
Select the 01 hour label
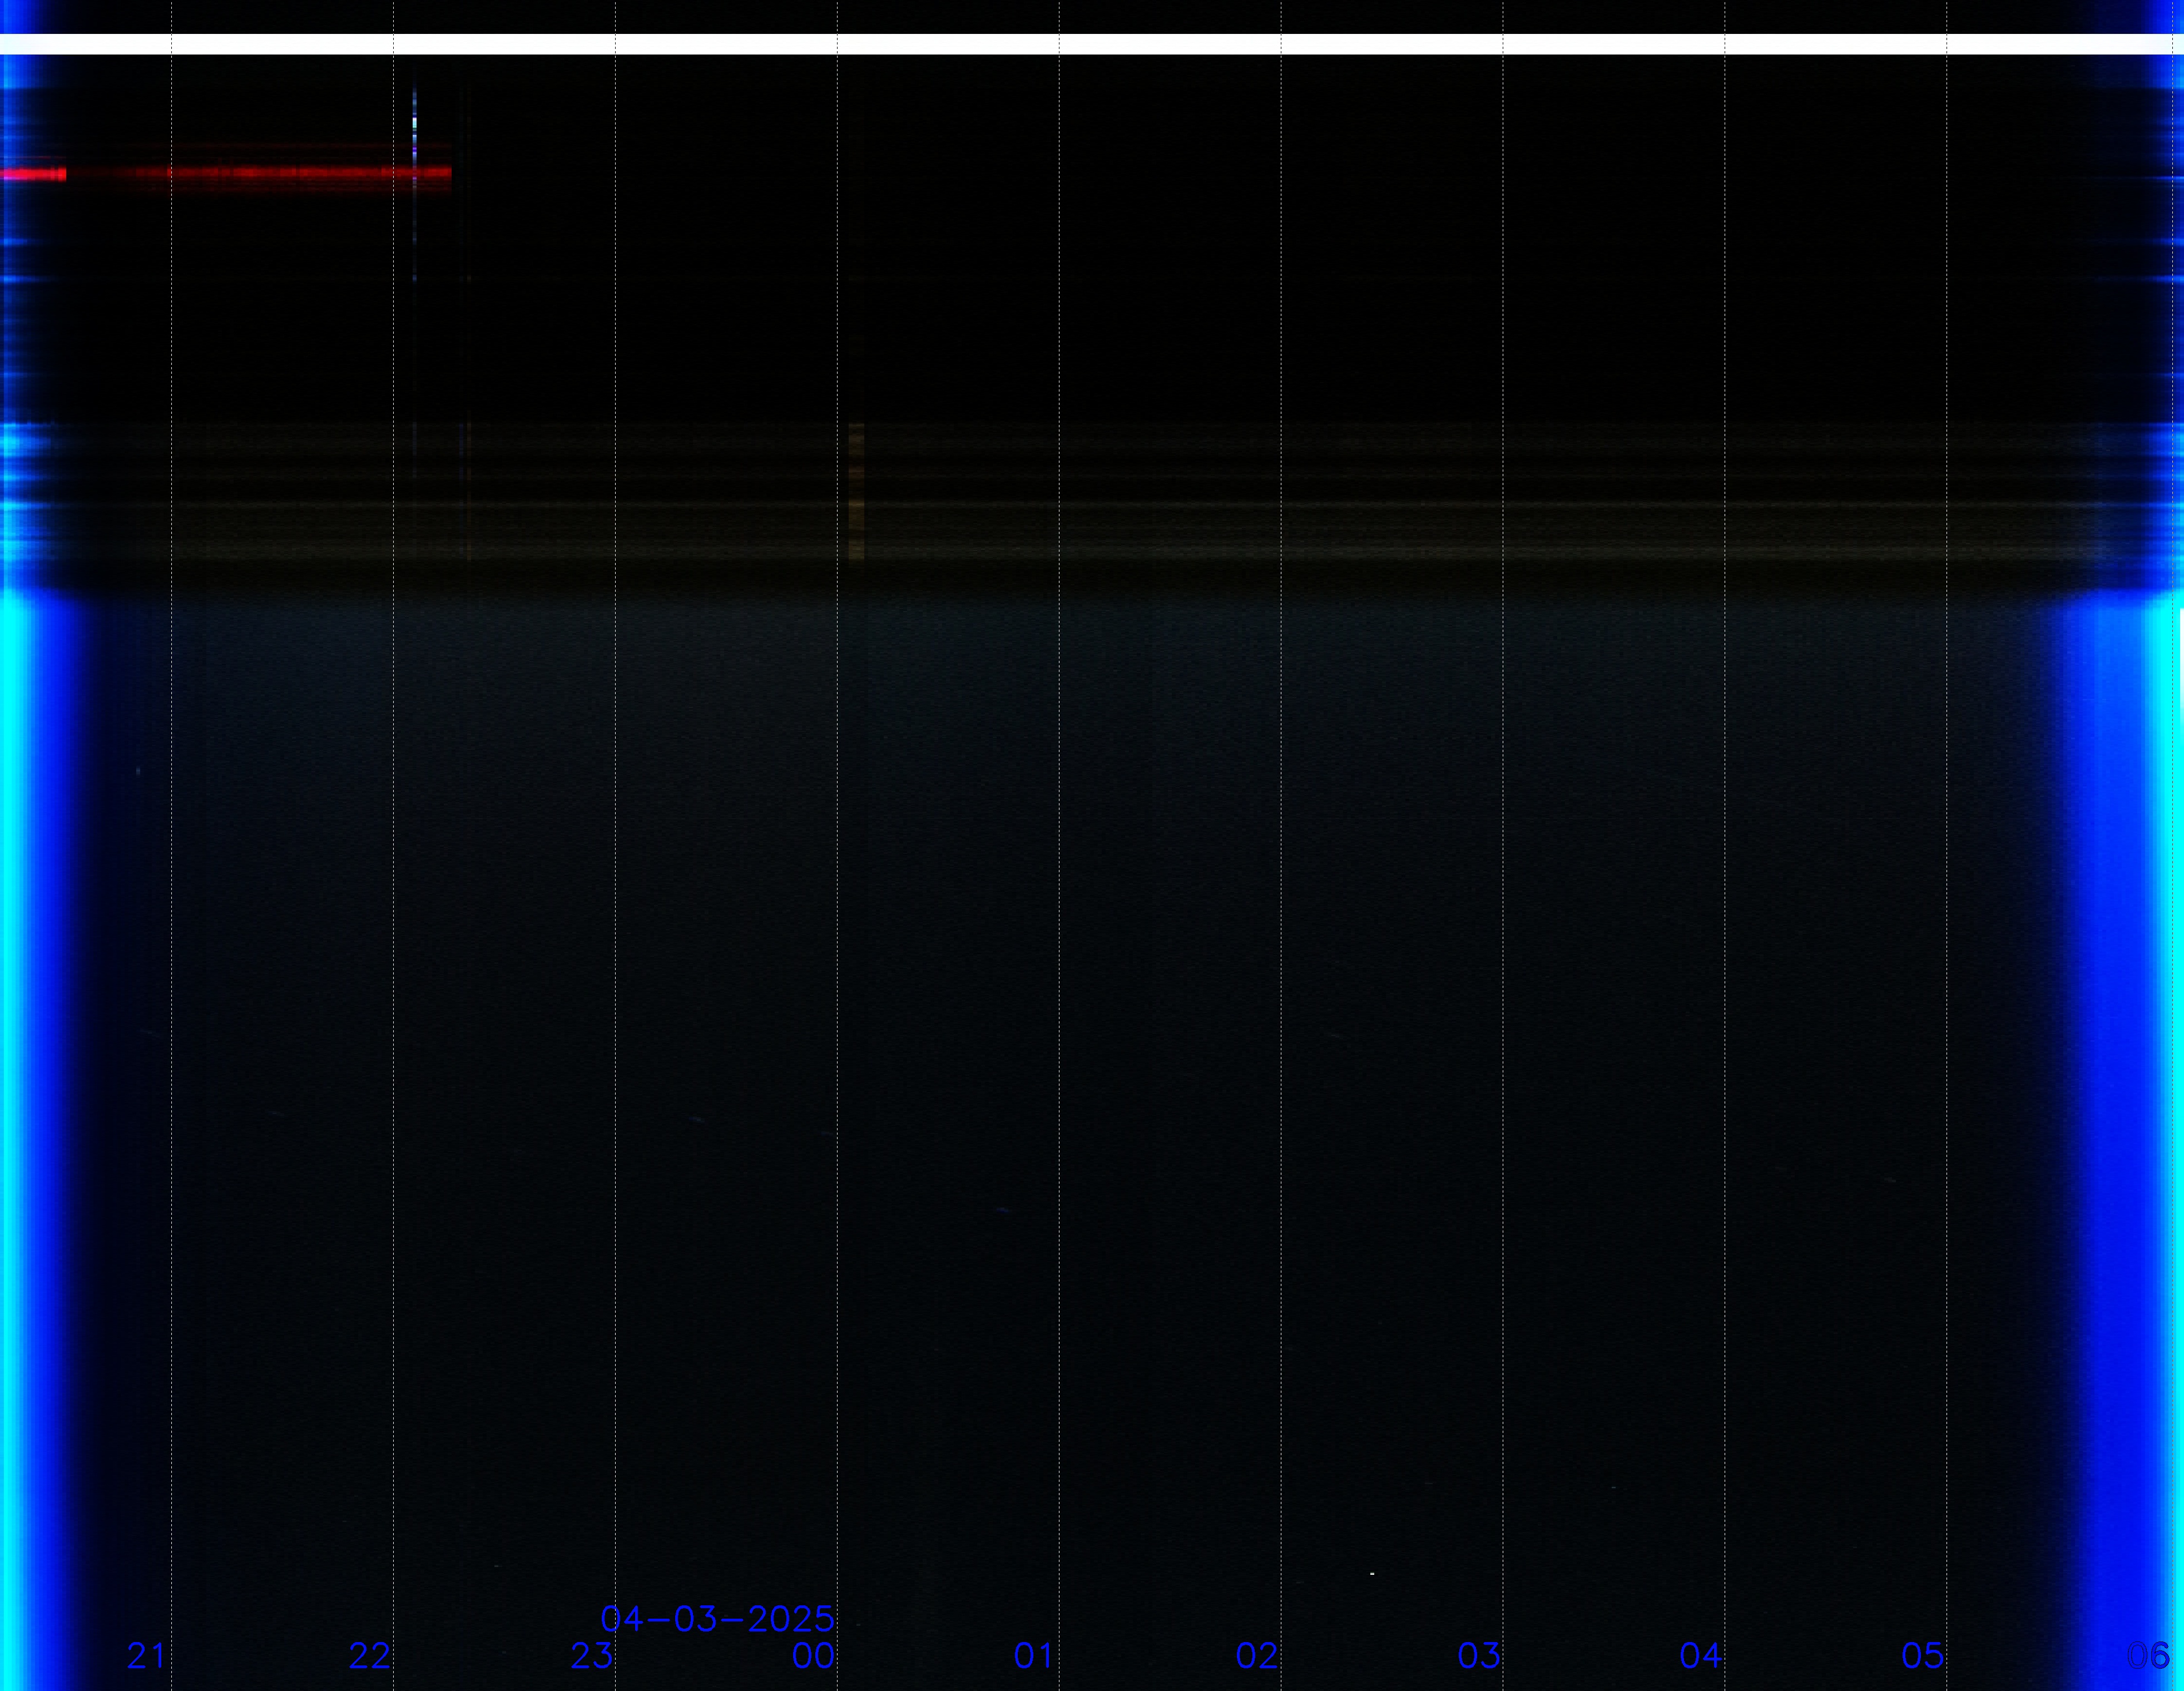[x=1034, y=1656]
